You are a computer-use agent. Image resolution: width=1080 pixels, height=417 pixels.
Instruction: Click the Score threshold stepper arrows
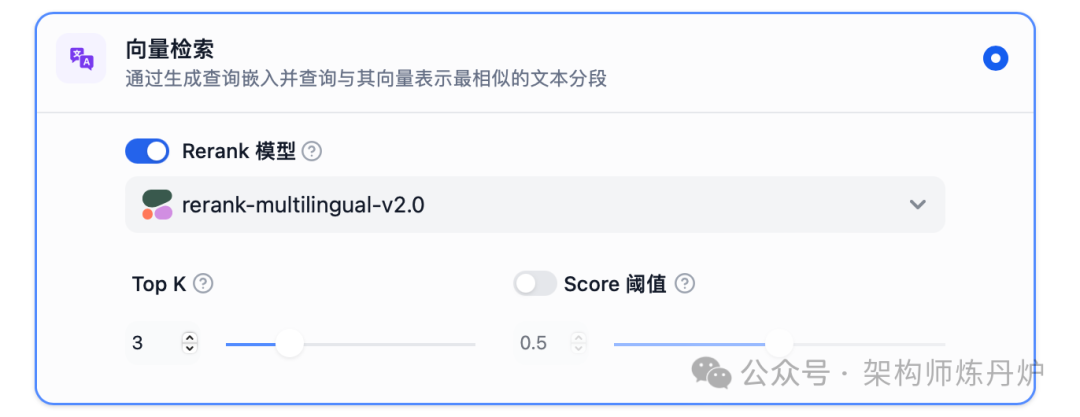(576, 343)
